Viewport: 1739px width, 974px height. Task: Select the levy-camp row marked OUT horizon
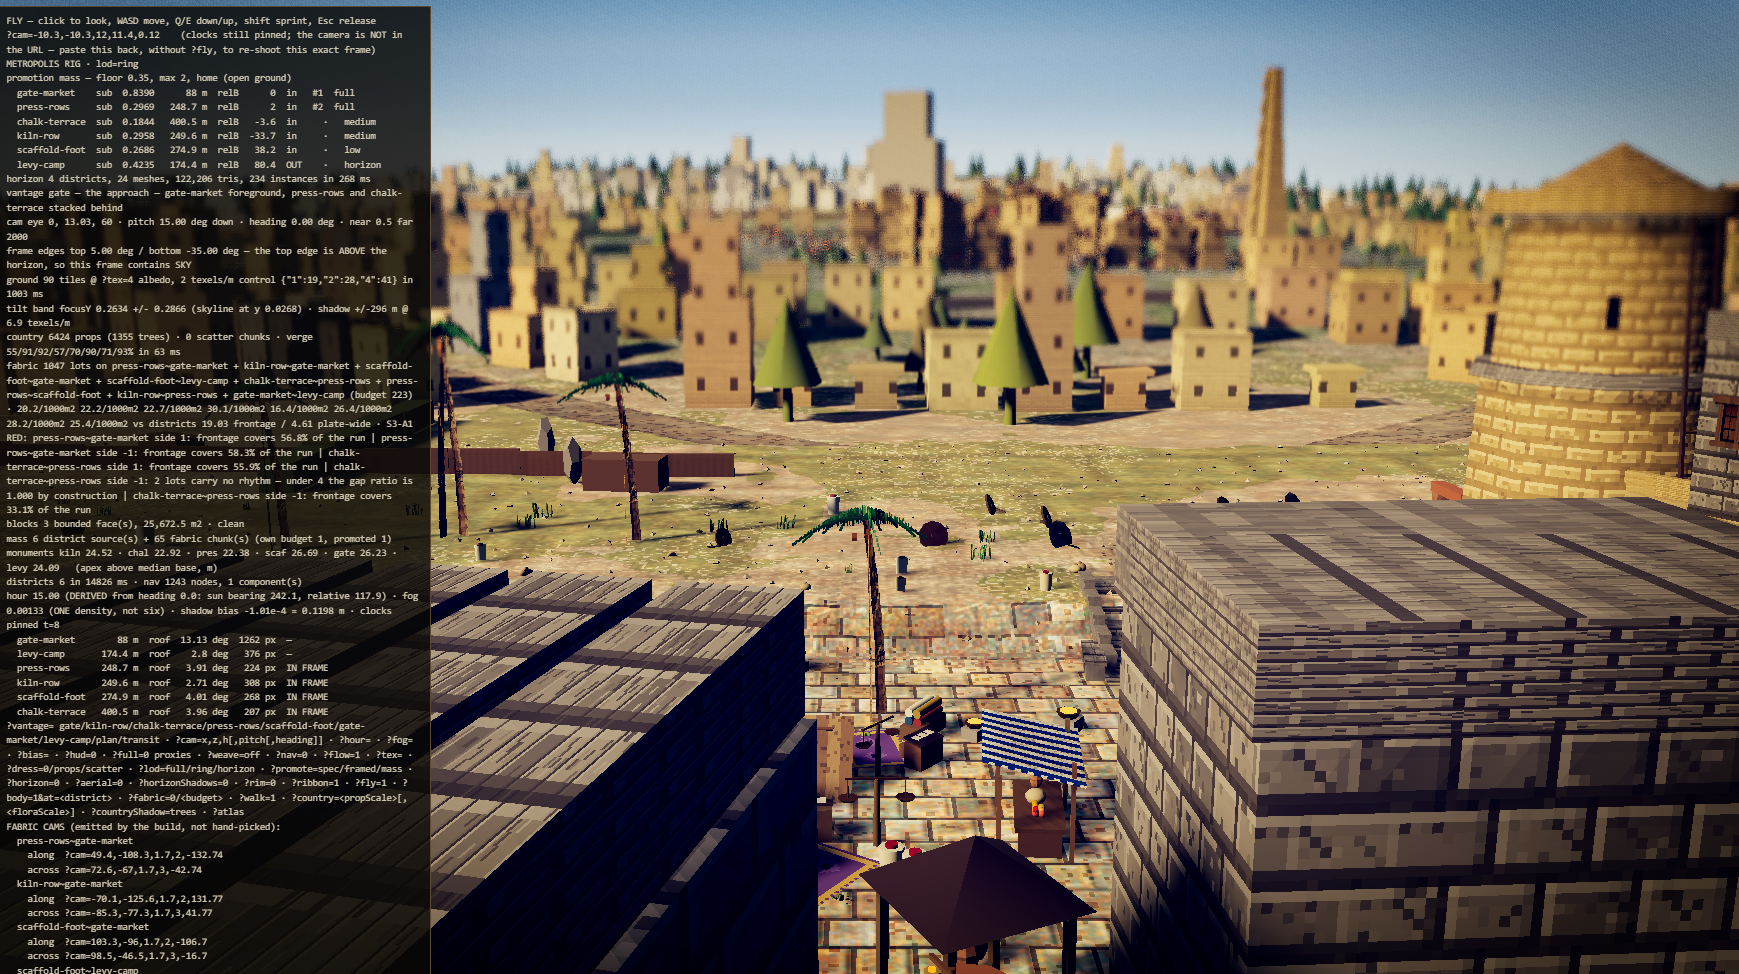[199, 165]
